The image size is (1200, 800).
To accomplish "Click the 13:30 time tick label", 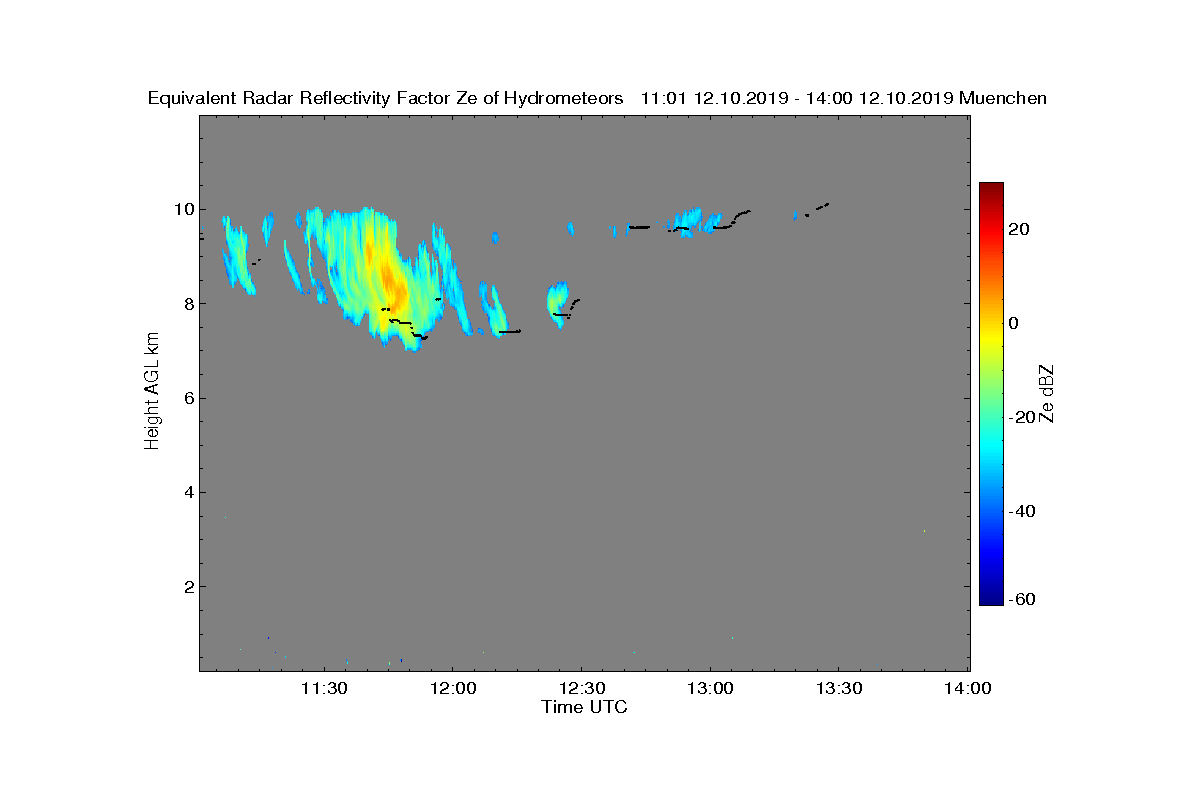I will (x=840, y=688).
